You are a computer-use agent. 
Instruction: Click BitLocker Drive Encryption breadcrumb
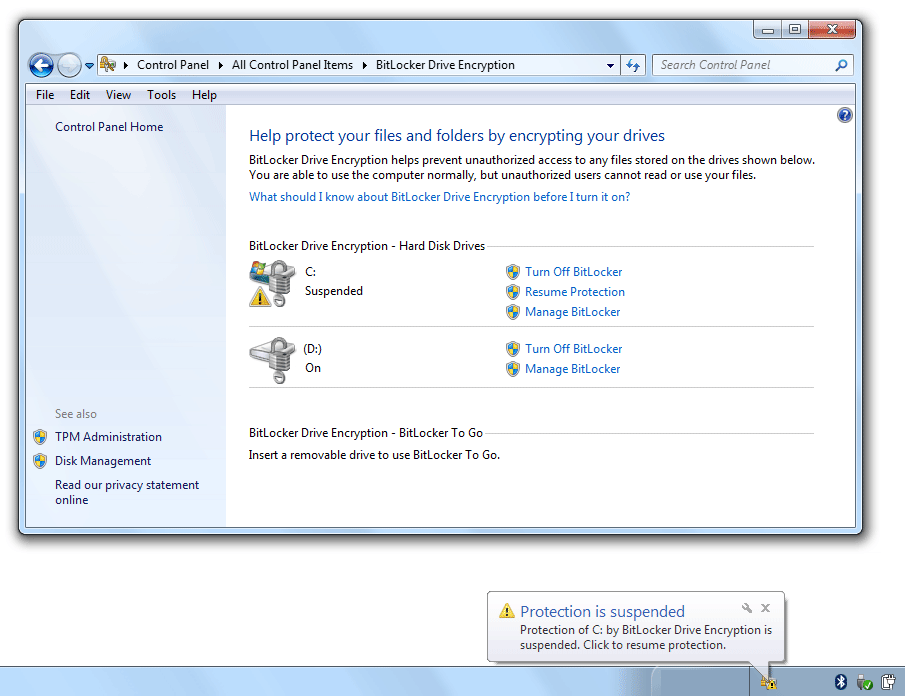click(445, 65)
